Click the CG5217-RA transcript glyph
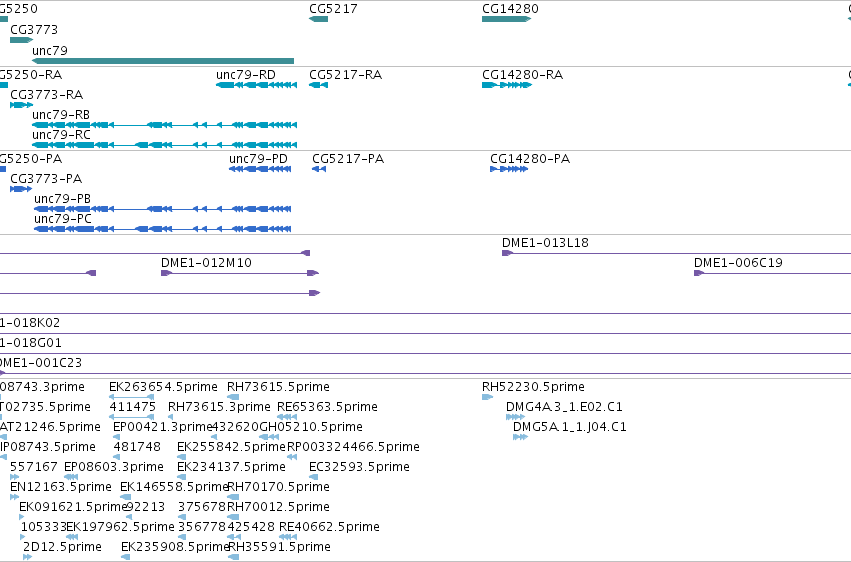The width and height of the screenshot is (851, 562). (319, 85)
